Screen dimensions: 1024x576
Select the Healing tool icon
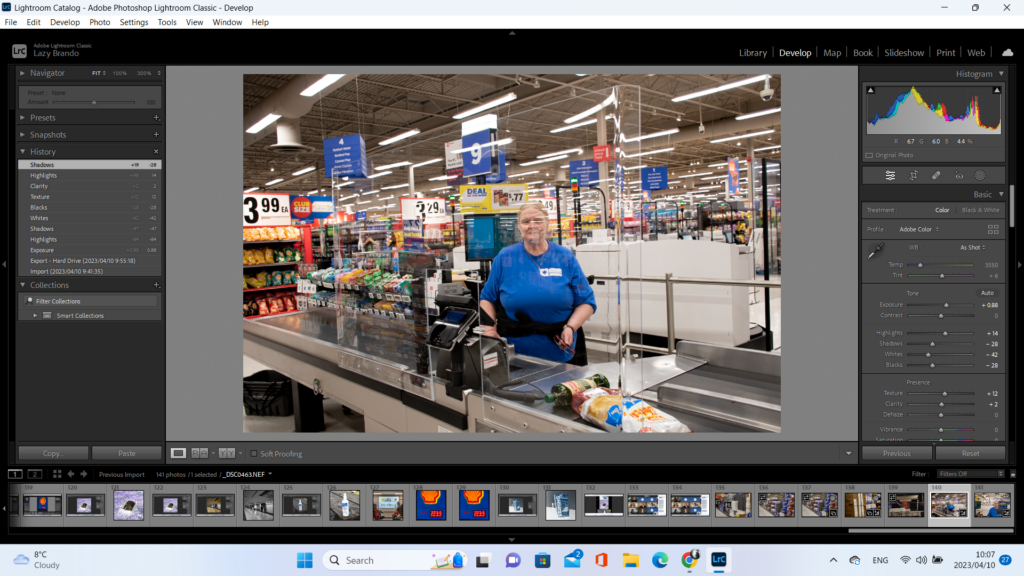[x=936, y=175]
